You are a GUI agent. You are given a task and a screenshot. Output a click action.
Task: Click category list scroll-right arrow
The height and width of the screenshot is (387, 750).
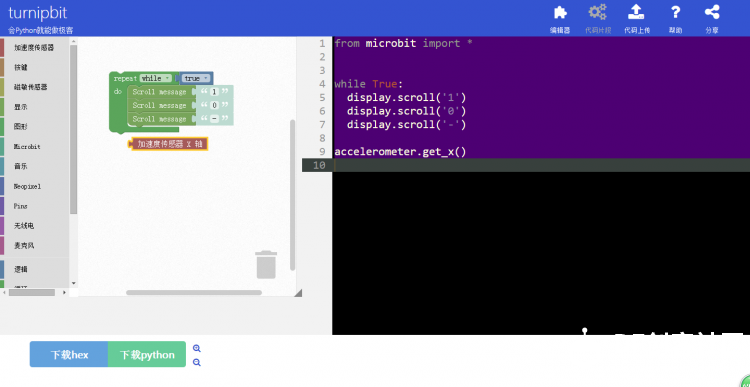[65, 292]
